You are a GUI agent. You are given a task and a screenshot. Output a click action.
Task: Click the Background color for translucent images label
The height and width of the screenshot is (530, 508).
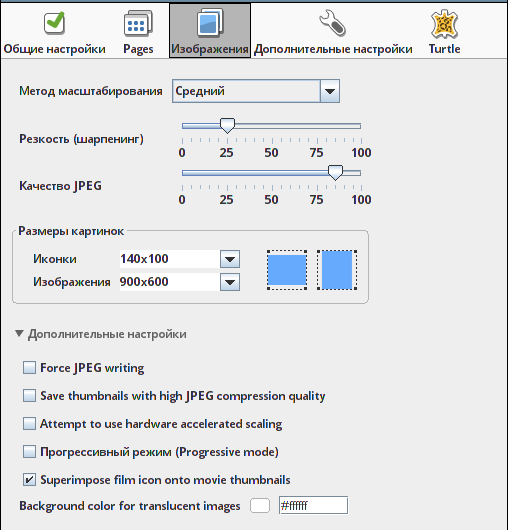(130, 506)
